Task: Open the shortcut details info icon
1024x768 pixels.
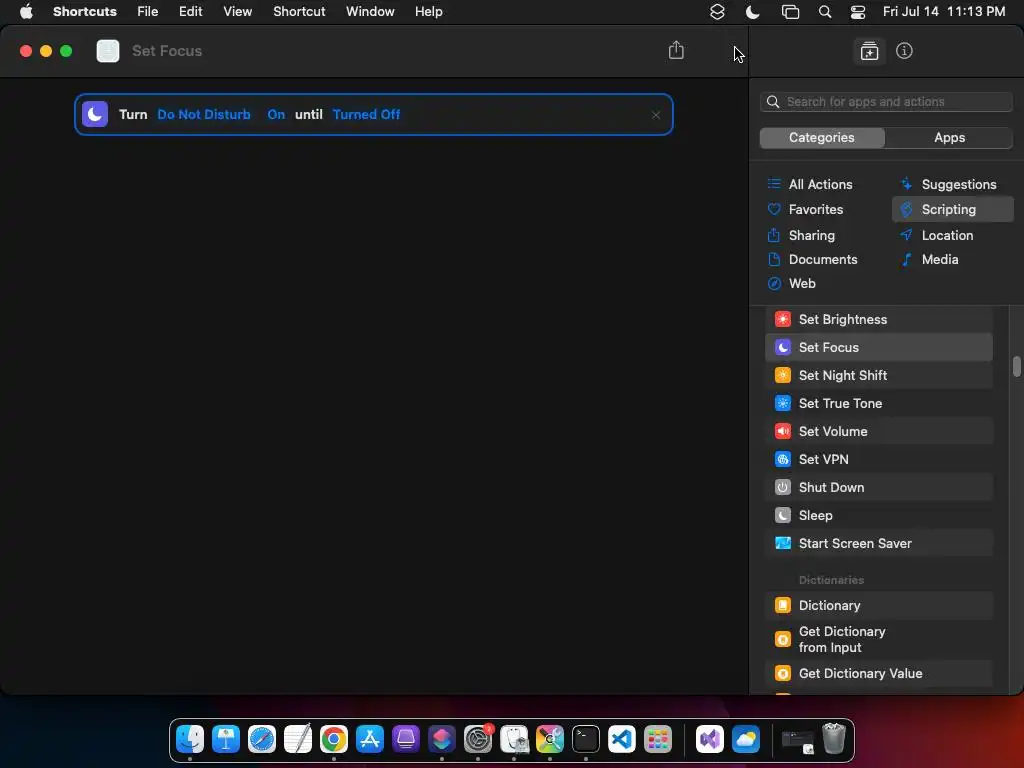Action: (904, 51)
